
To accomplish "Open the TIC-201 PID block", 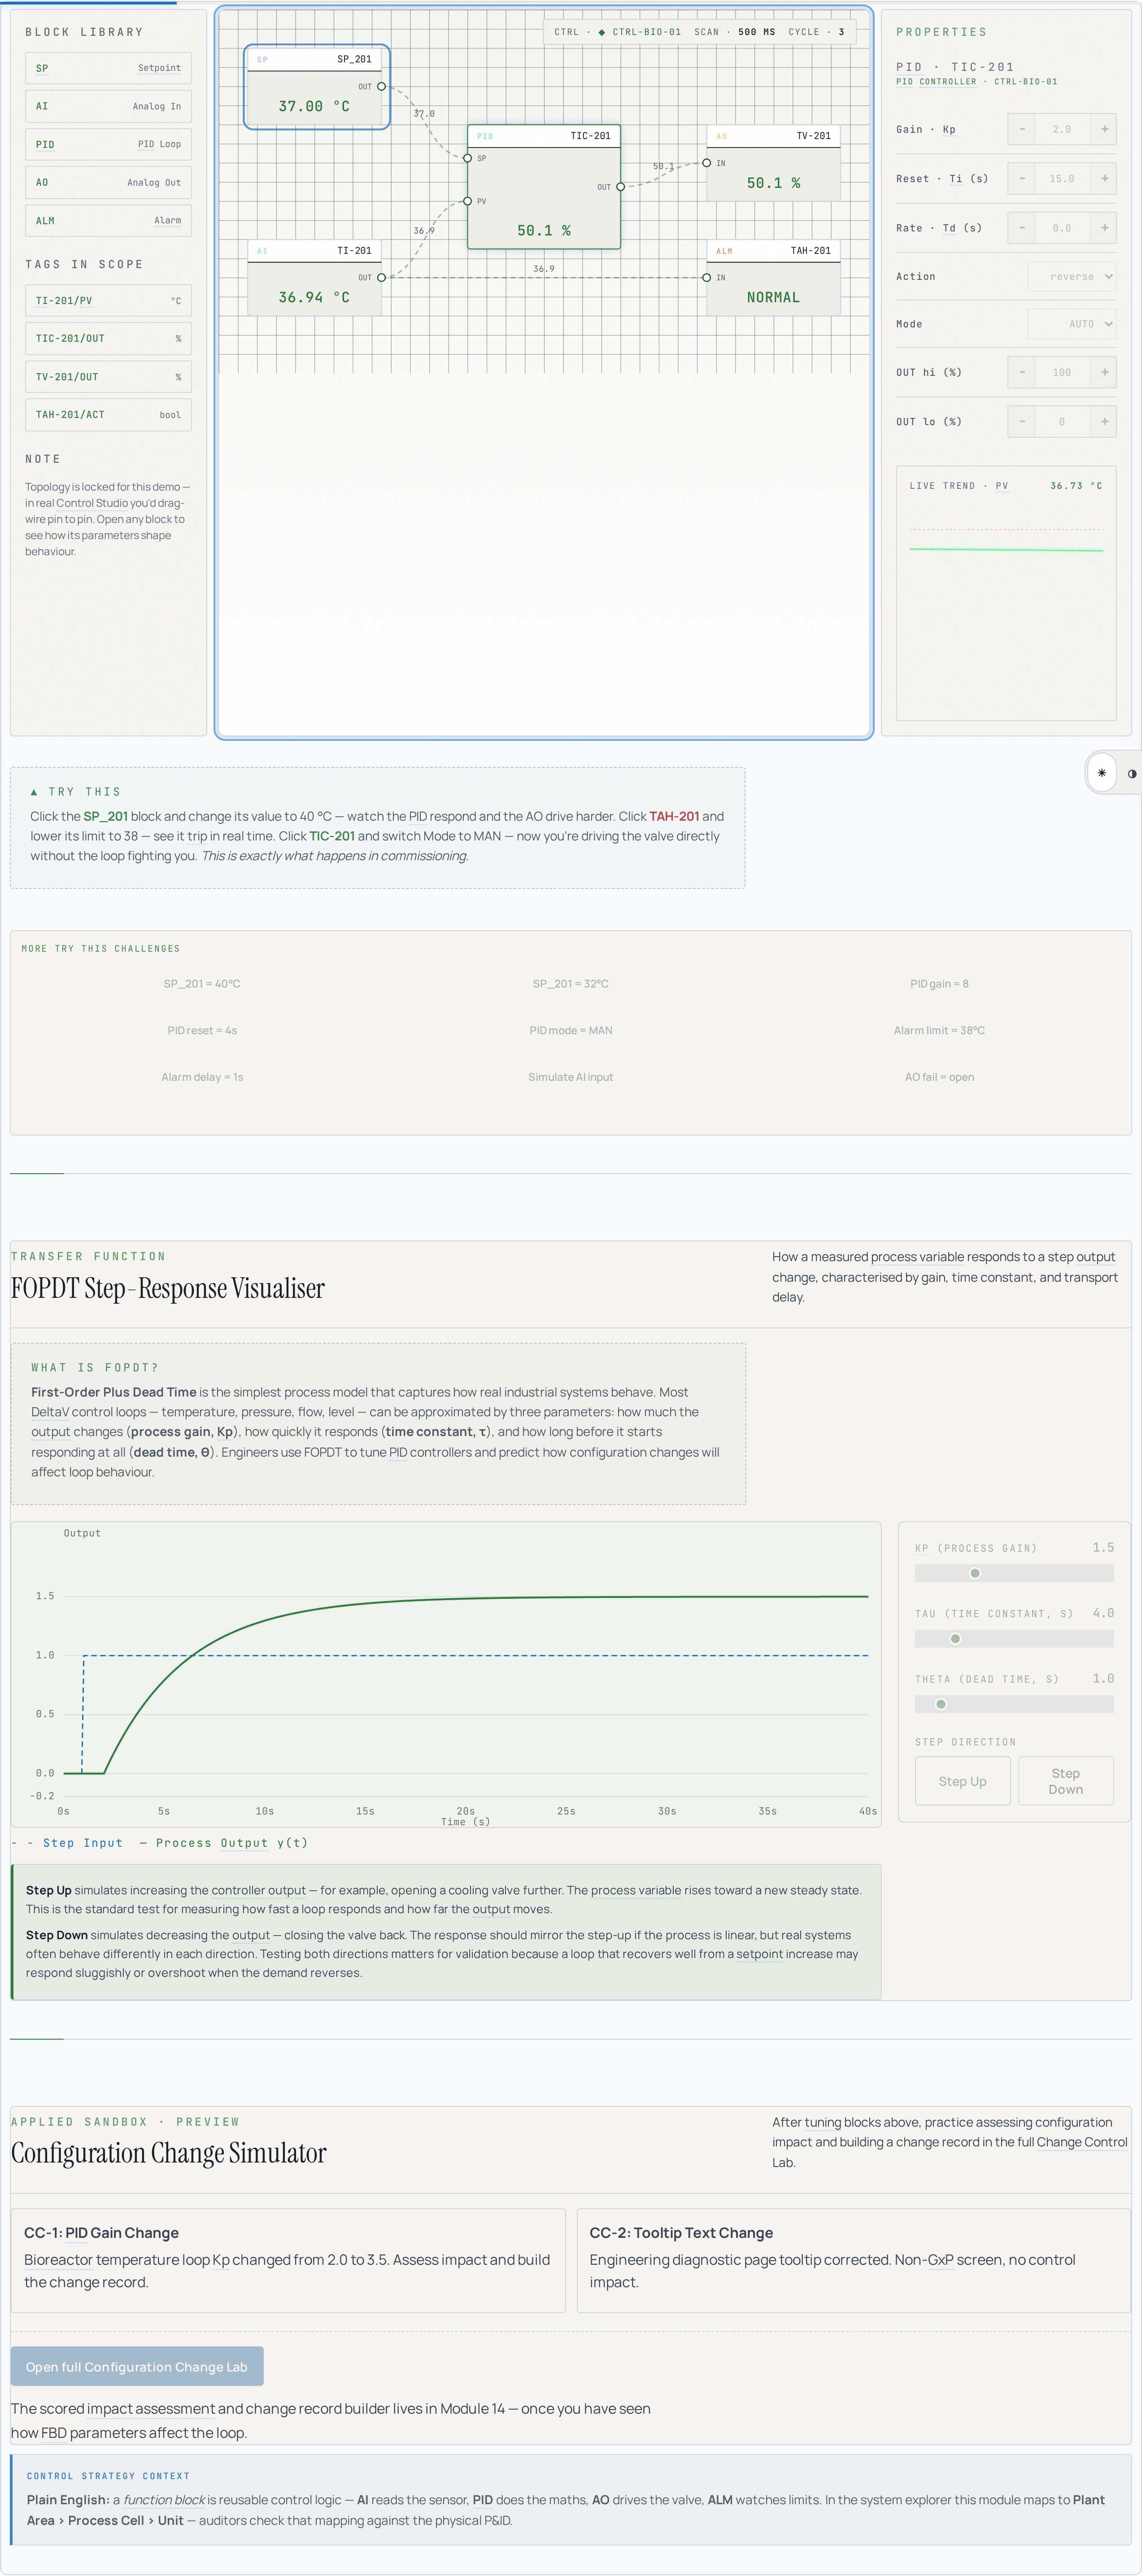I will [x=544, y=187].
